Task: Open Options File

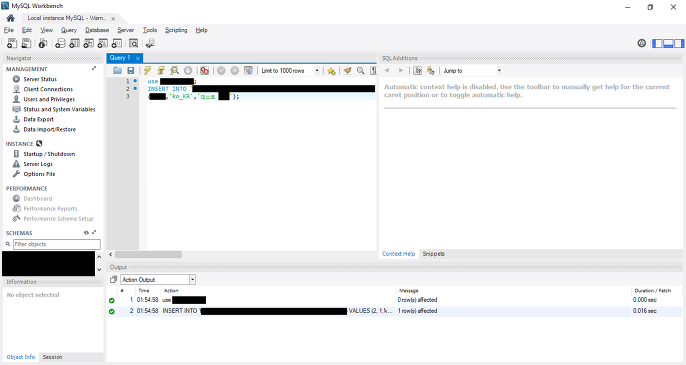Action: pyautogui.click(x=39, y=174)
